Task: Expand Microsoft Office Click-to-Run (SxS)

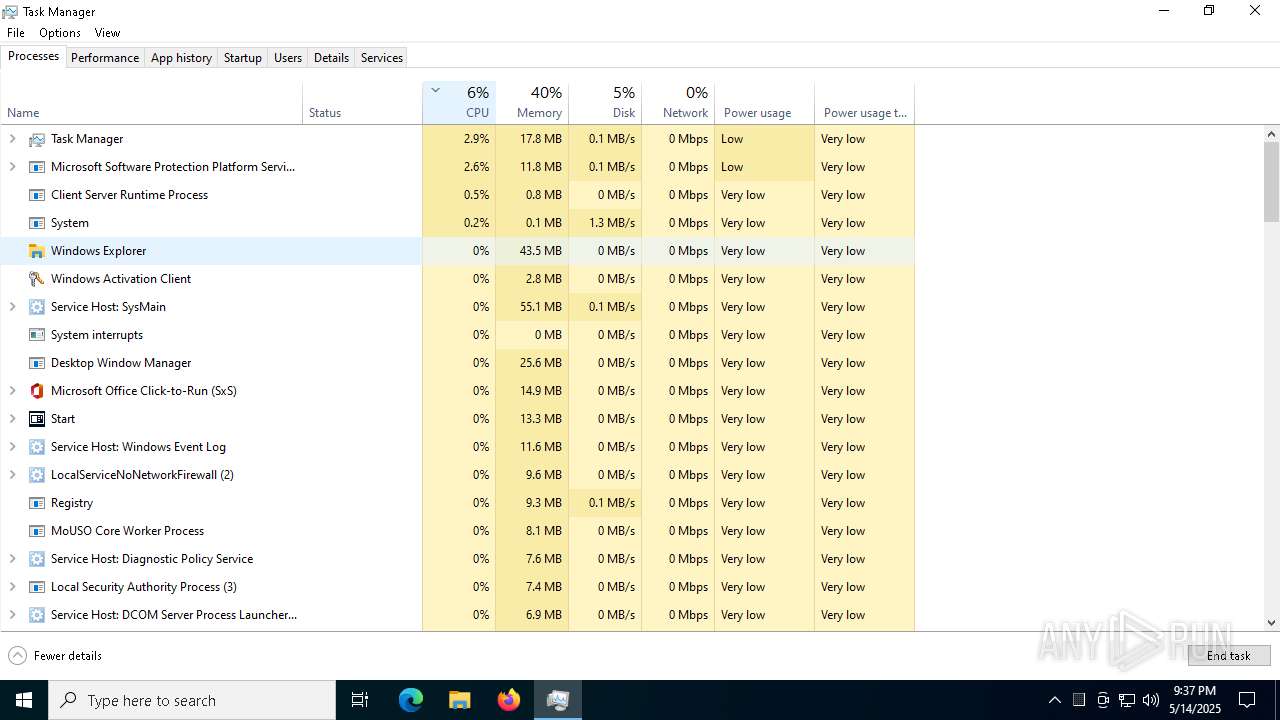Action: tap(13, 391)
